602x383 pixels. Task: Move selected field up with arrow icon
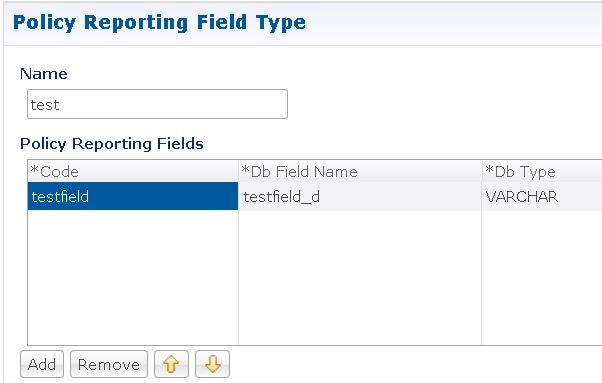coord(171,364)
